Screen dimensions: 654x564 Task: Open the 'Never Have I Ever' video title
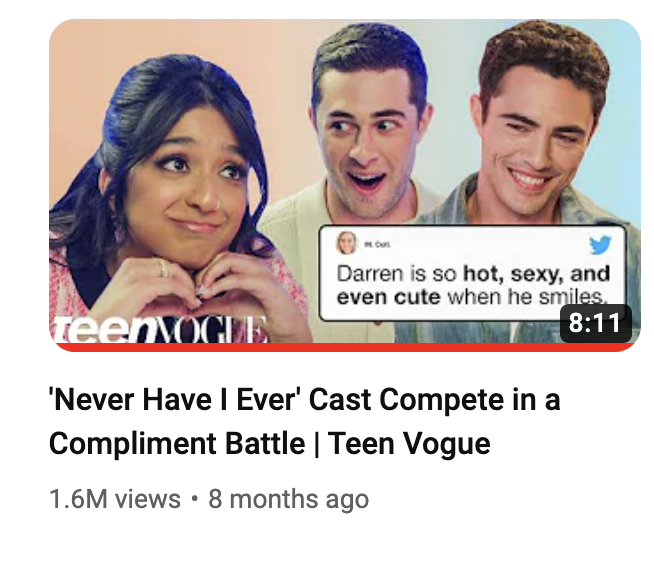pos(304,421)
